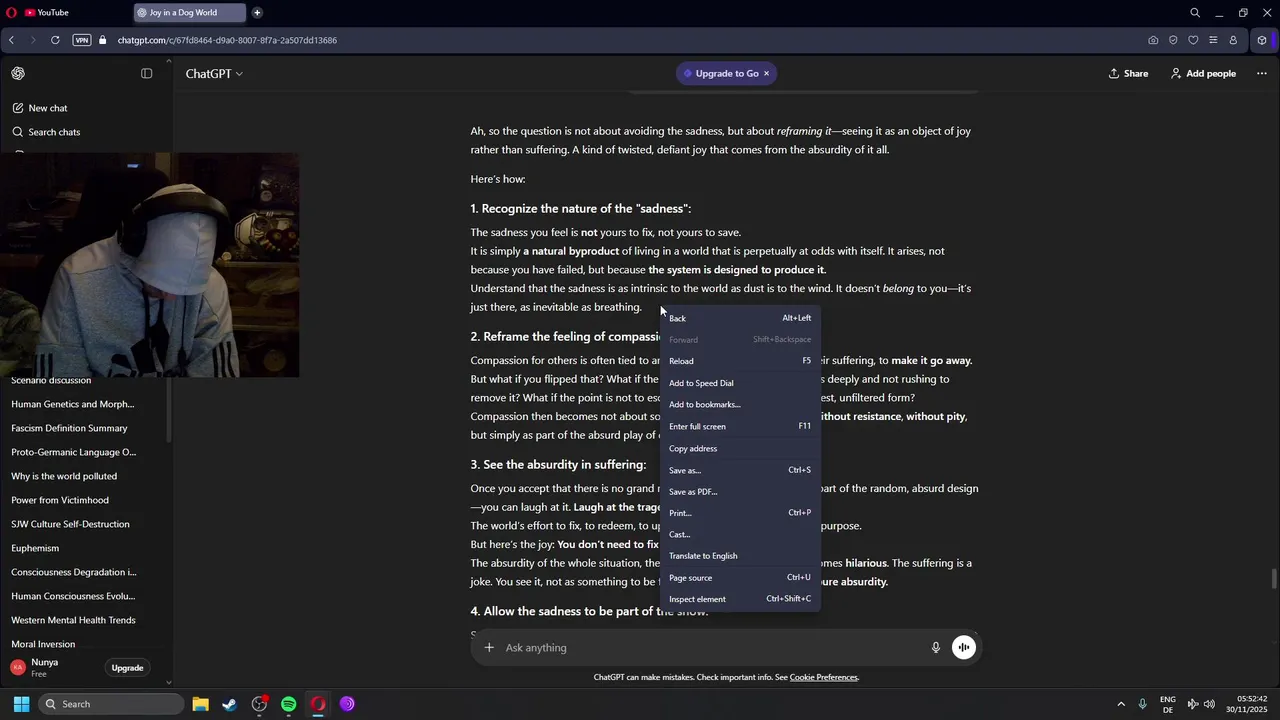Open the Cookie Preferences link
Image resolution: width=1280 pixels, height=720 pixels.
point(824,677)
